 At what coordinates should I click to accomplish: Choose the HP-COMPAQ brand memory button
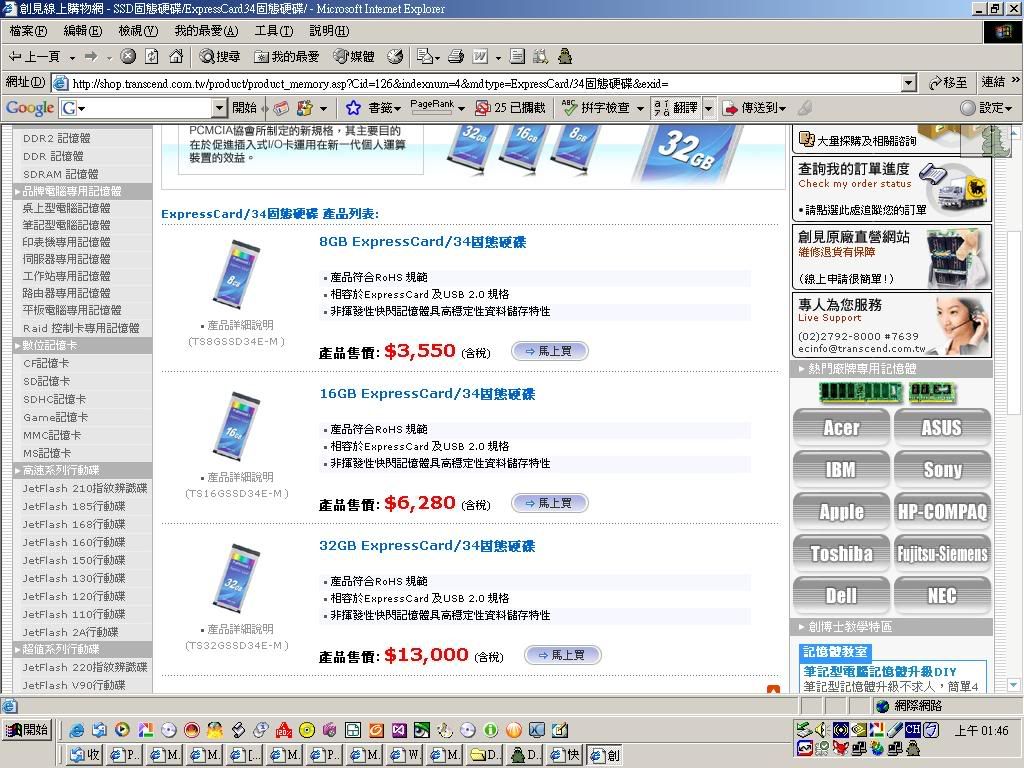coord(942,512)
